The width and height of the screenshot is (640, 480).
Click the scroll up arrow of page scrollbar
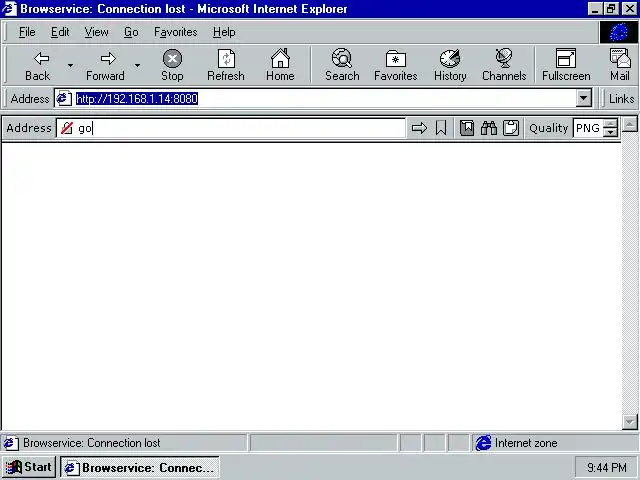[x=630, y=124]
